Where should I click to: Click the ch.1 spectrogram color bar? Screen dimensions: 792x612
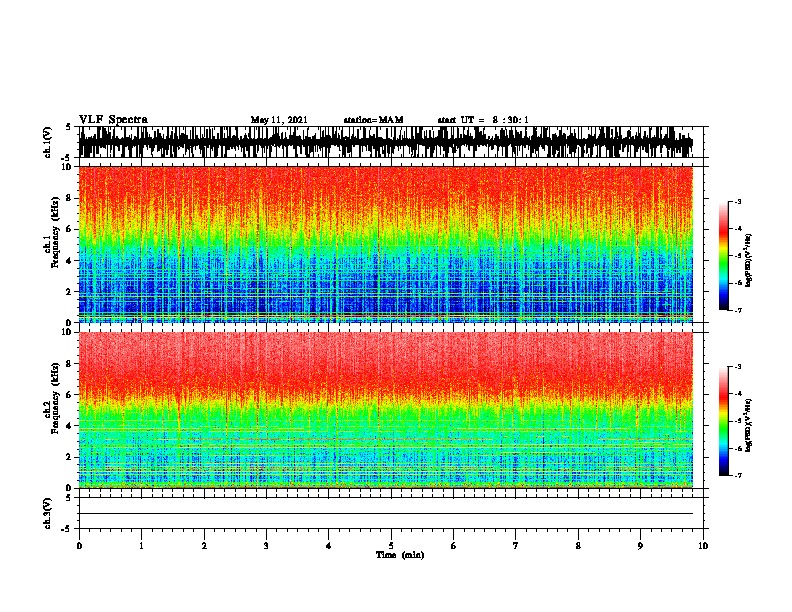point(723,256)
